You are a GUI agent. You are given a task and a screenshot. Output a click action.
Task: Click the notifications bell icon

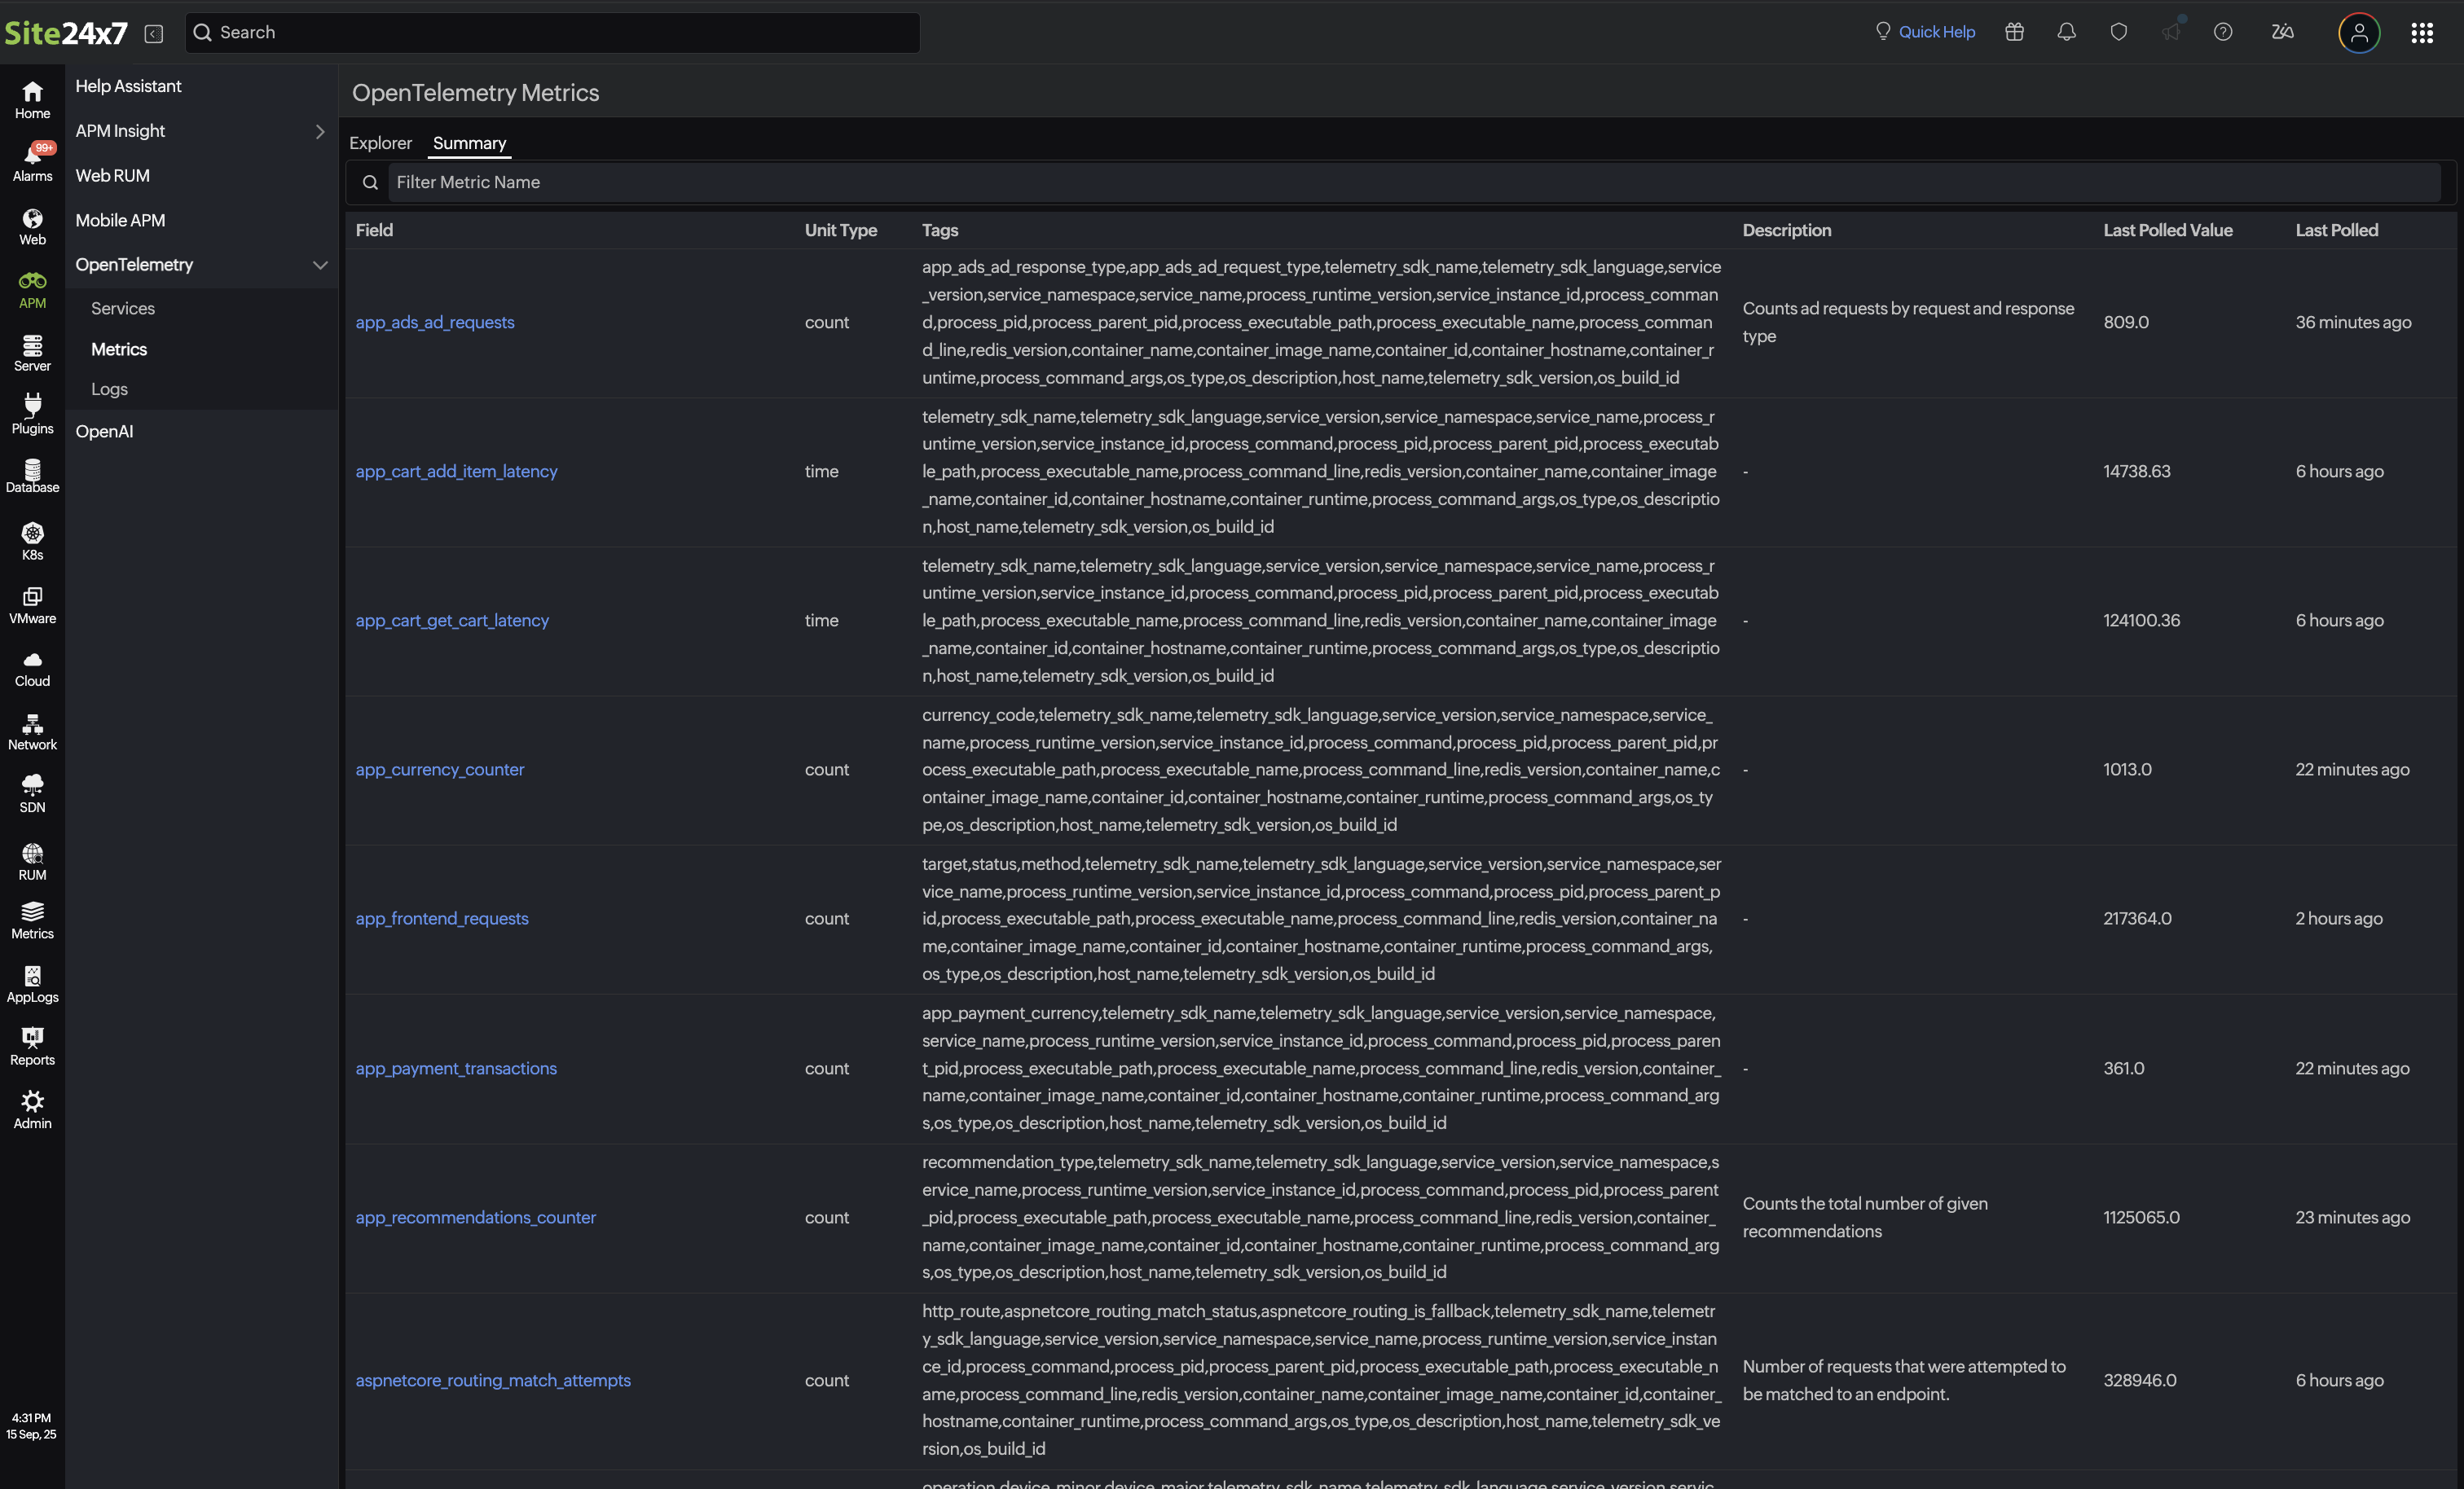pyautogui.click(x=2066, y=32)
